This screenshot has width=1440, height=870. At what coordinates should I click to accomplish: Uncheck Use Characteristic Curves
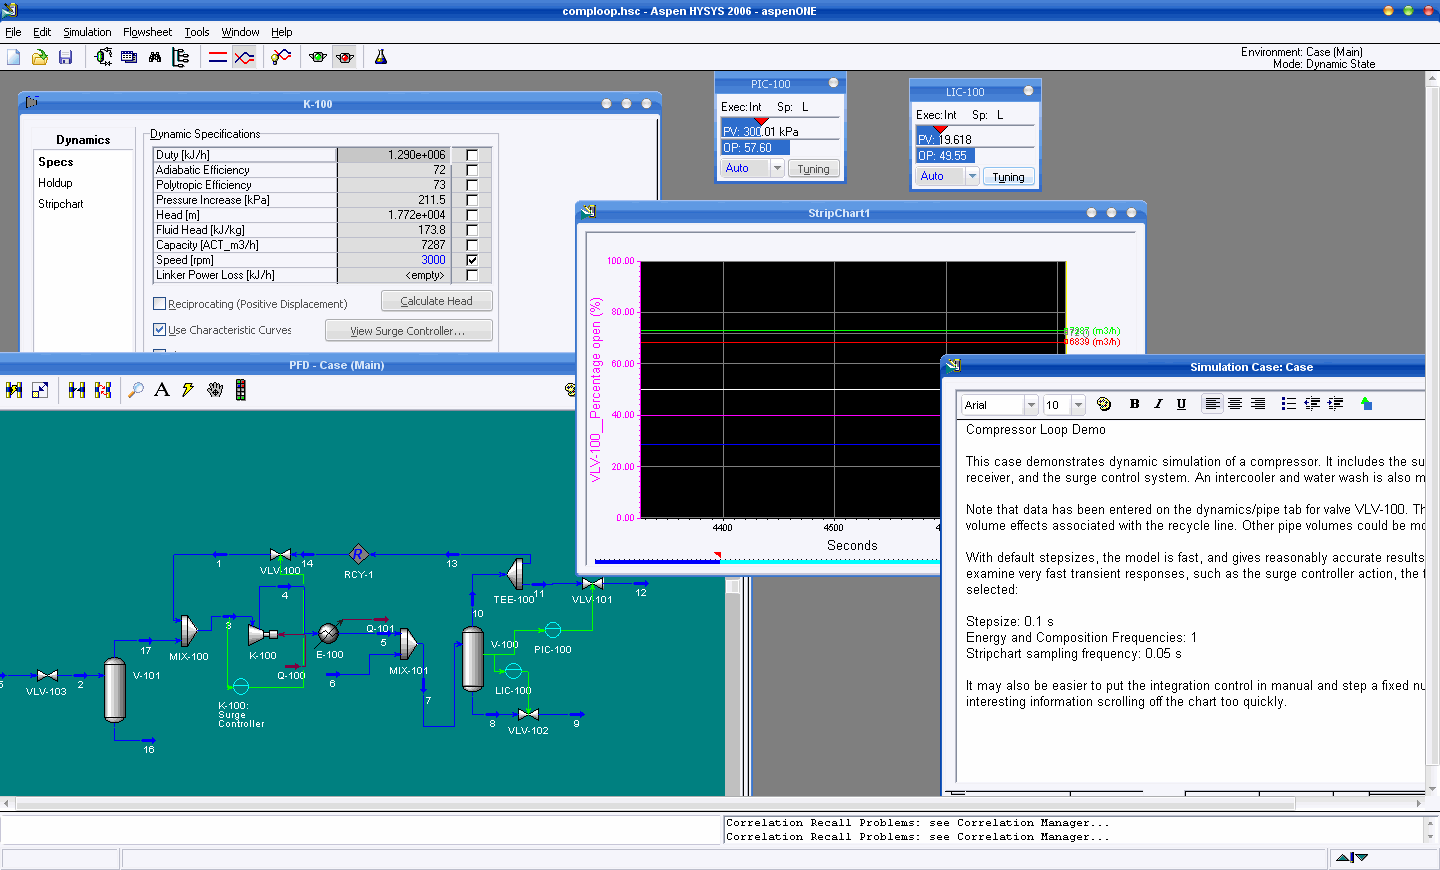(159, 330)
